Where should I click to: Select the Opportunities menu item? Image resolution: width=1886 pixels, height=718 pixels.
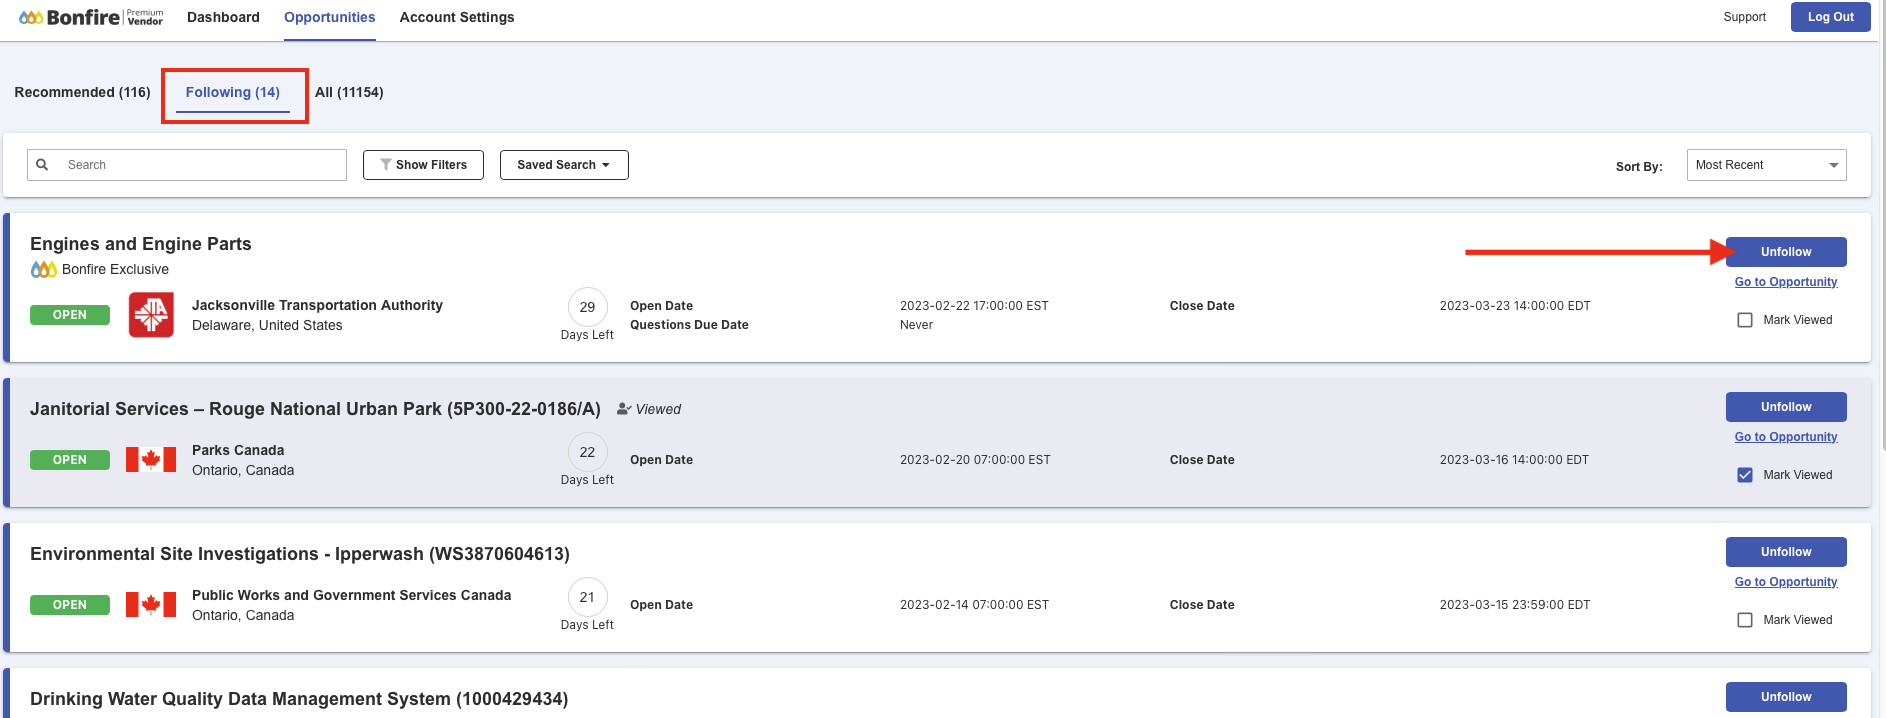pos(330,17)
